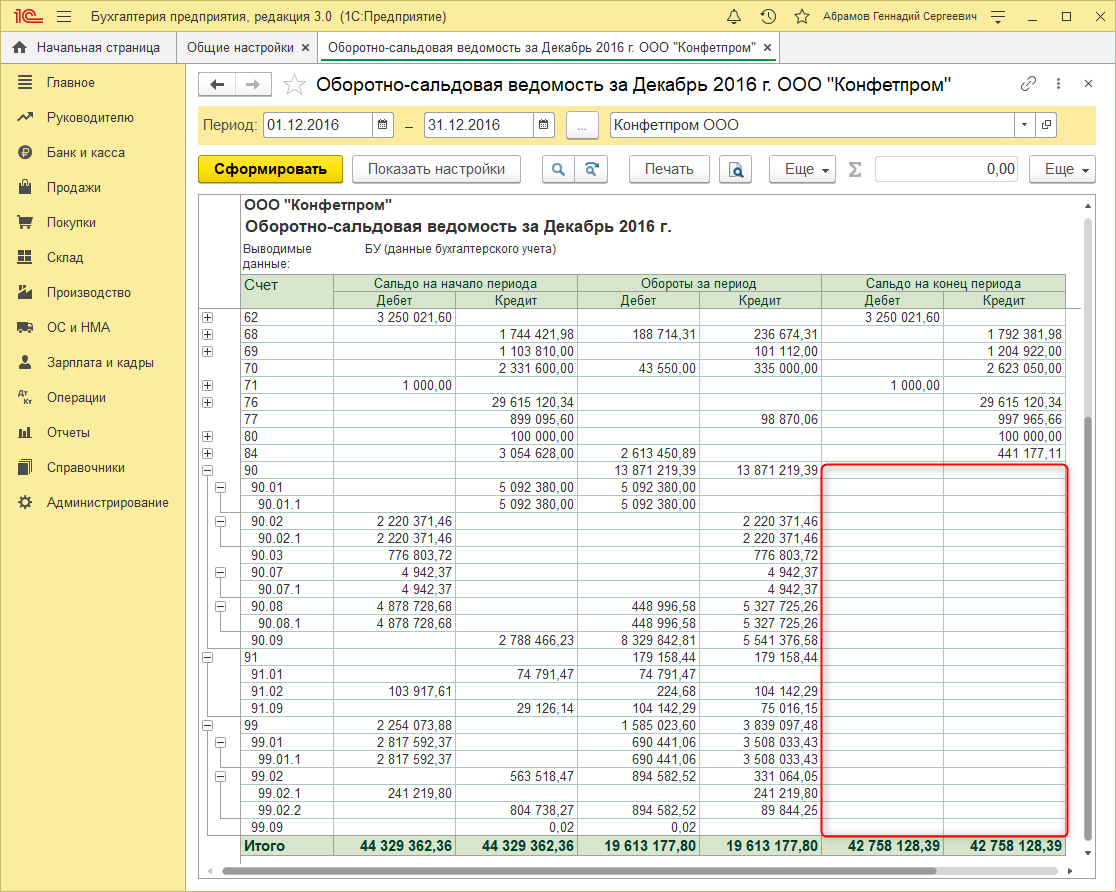Image resolution: width=1116 pixels, height=892 pixels.
Task: Open the Еще dropdown beside print preview
Action: click(x=802, y=170)
